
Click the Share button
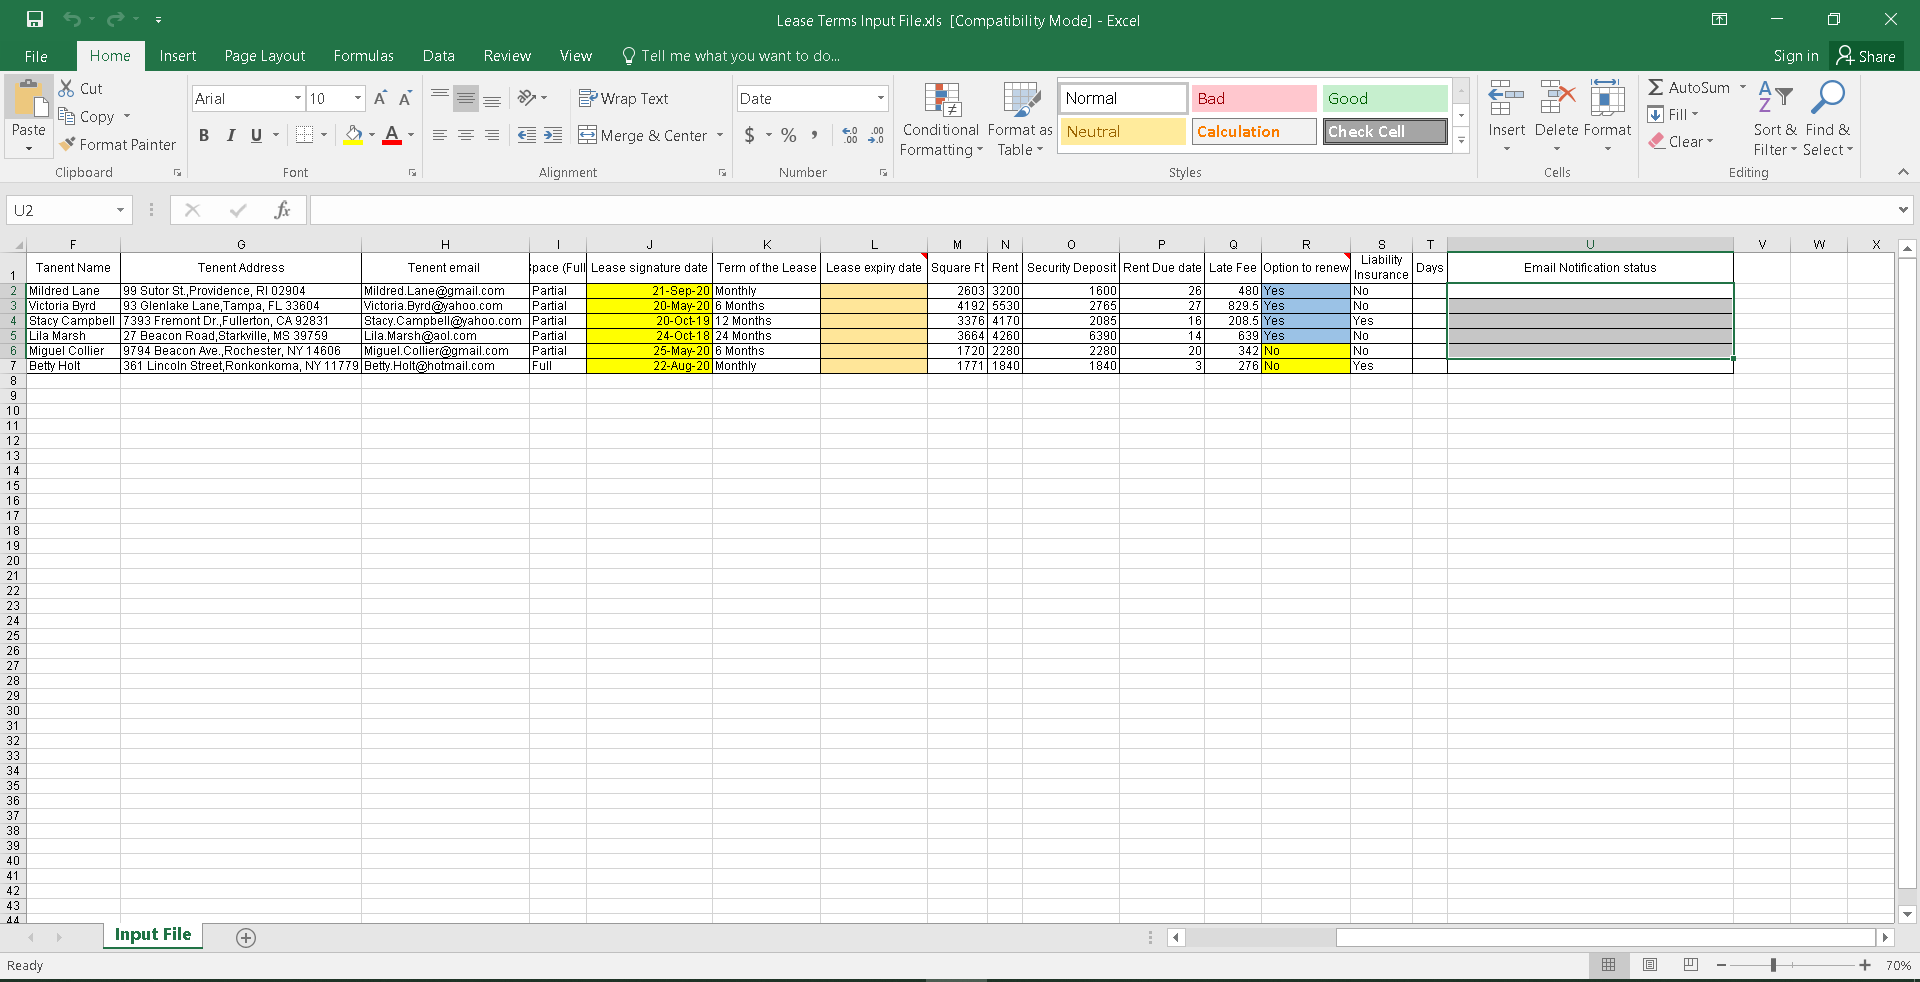pyautogui.click(x=1866, y=56)
